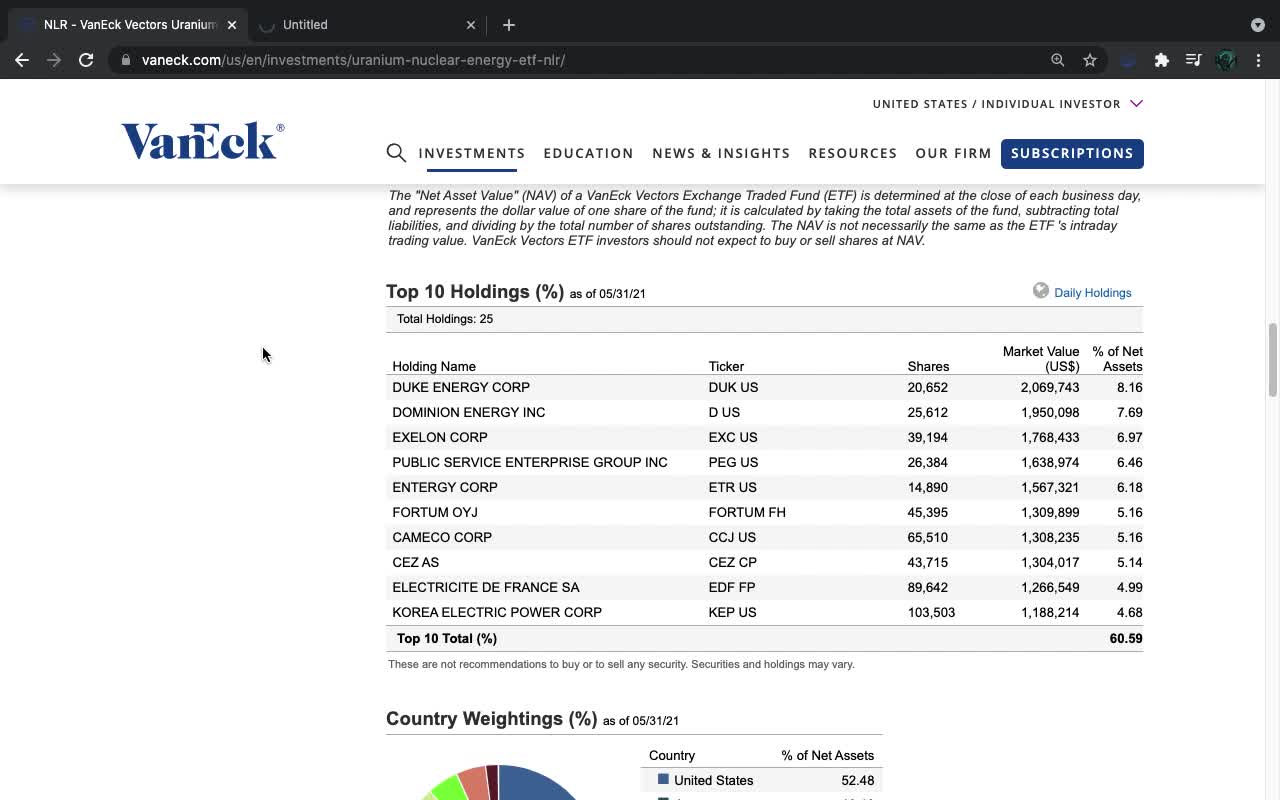1280x800 pixels.
Task: Click the ticker CCJ US
Action: coord(732,537)
